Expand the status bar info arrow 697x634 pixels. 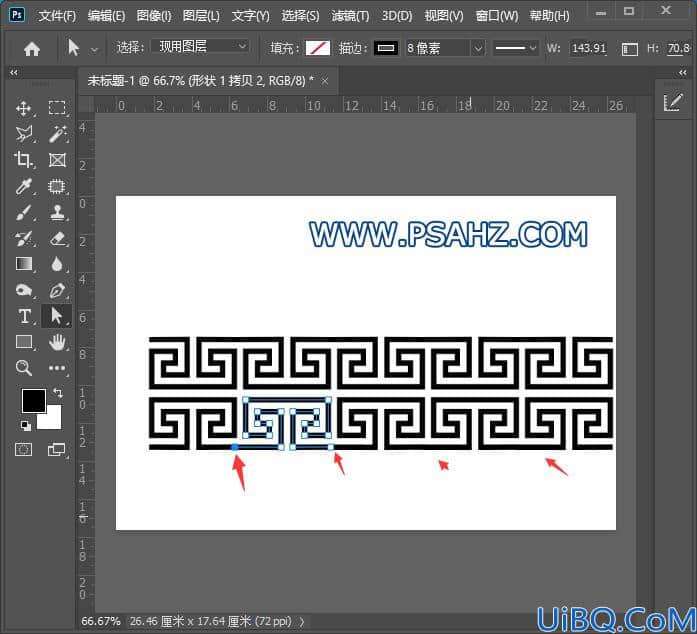[x=302, y=621]
